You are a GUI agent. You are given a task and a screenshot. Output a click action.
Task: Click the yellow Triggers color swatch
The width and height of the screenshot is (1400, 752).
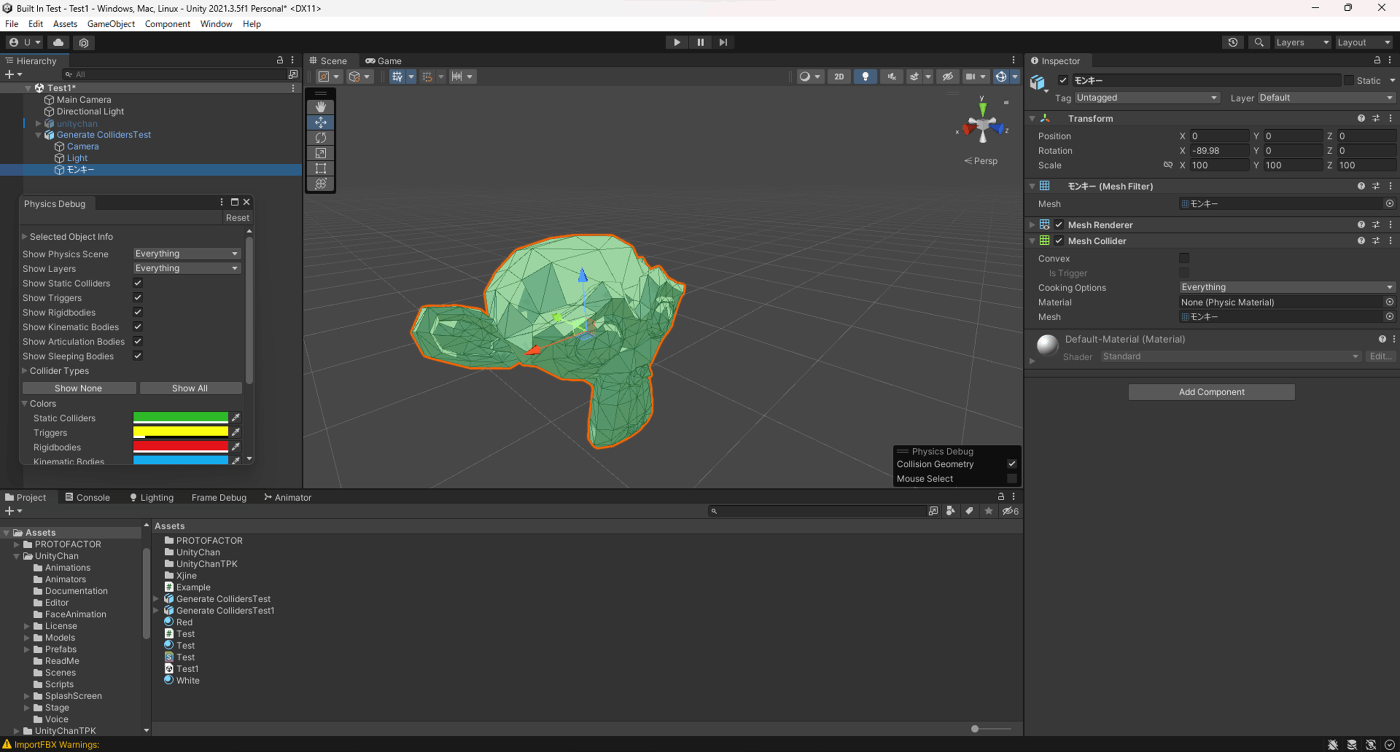[180, 433]
